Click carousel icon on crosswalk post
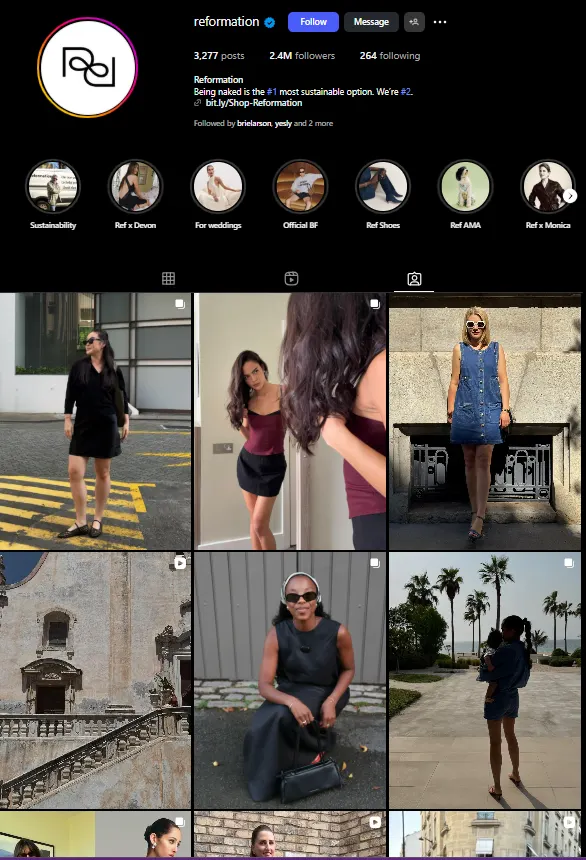This screenshot has height=860, width=586. pyautogui.click(x=179, y=304)
